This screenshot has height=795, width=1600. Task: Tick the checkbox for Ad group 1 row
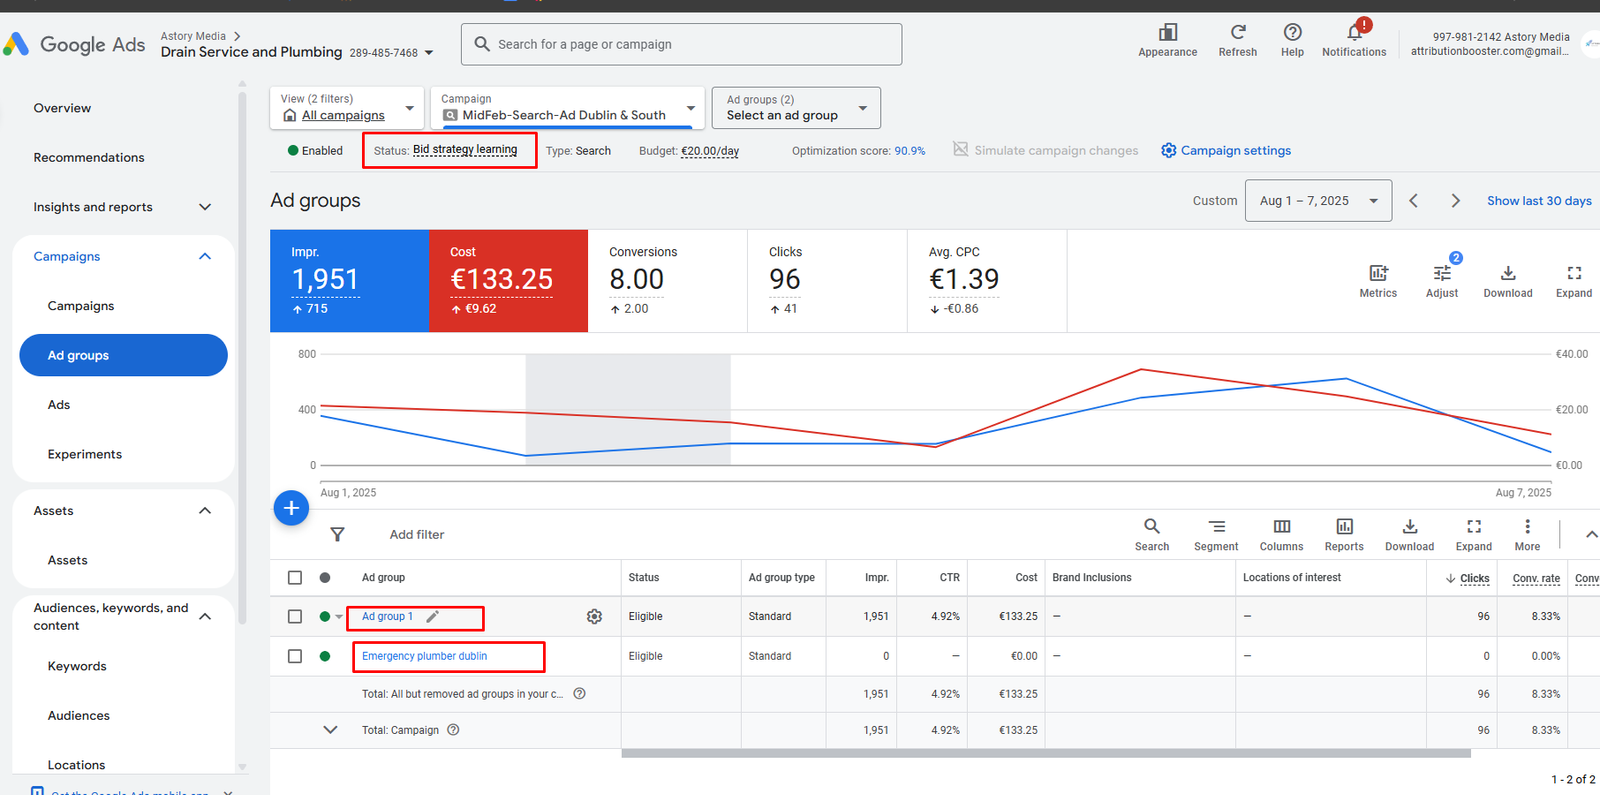click(x=295, y=617)
